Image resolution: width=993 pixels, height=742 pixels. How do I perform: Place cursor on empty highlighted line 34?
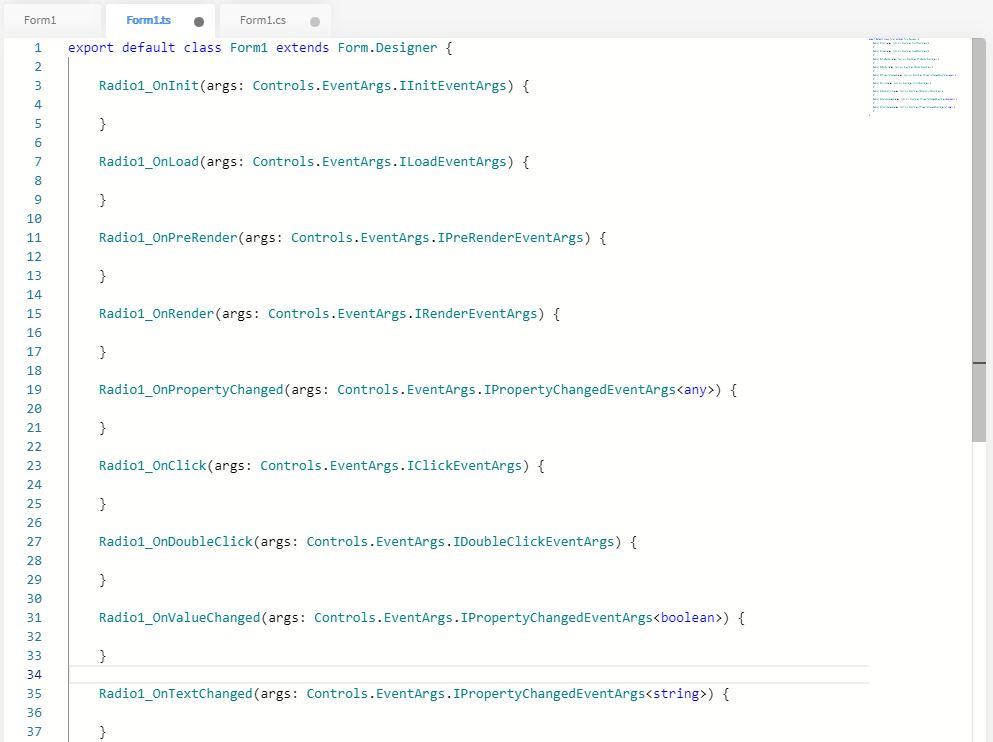tap(400, 675)
